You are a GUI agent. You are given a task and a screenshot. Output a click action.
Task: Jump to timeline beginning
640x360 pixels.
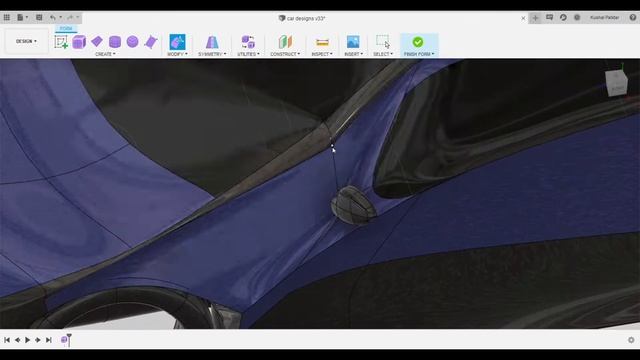point(7,340)
